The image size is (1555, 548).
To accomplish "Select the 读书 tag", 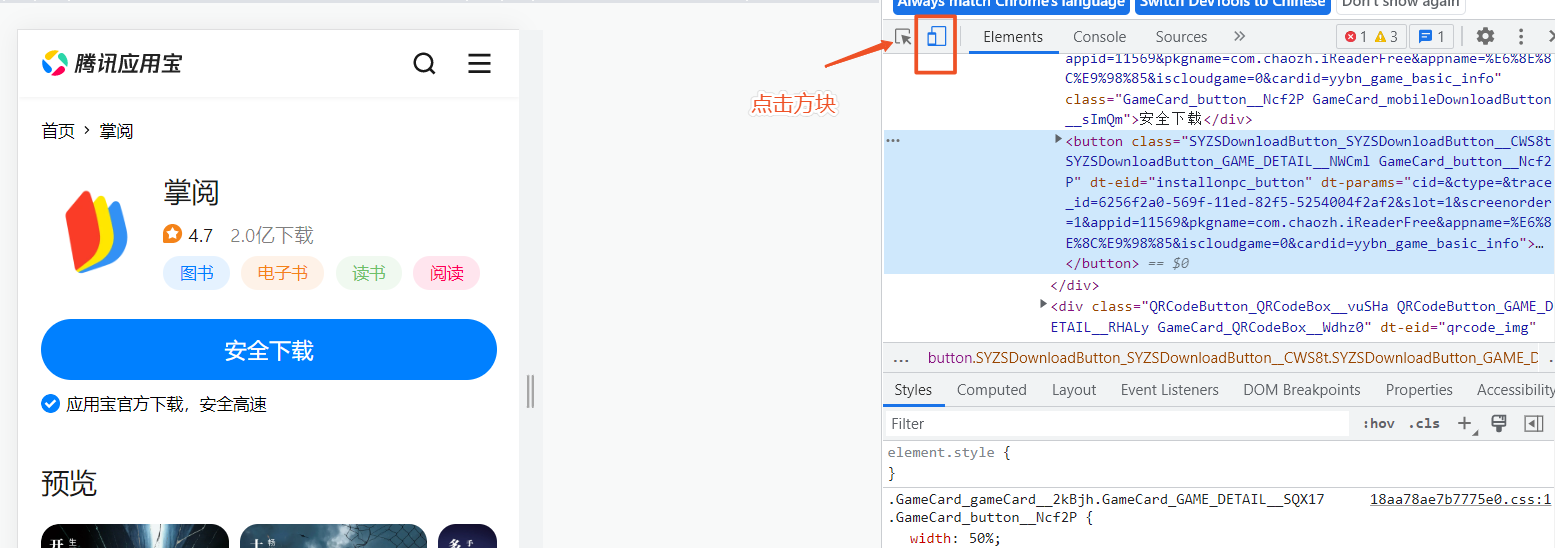I will click(368, 273).
